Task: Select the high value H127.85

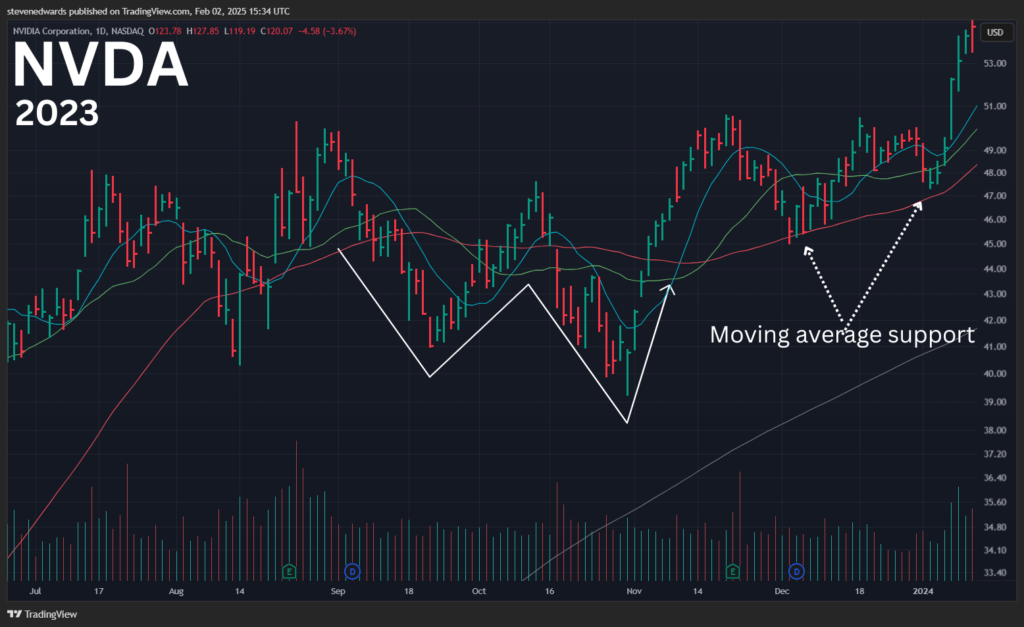Action: (202, 31)
